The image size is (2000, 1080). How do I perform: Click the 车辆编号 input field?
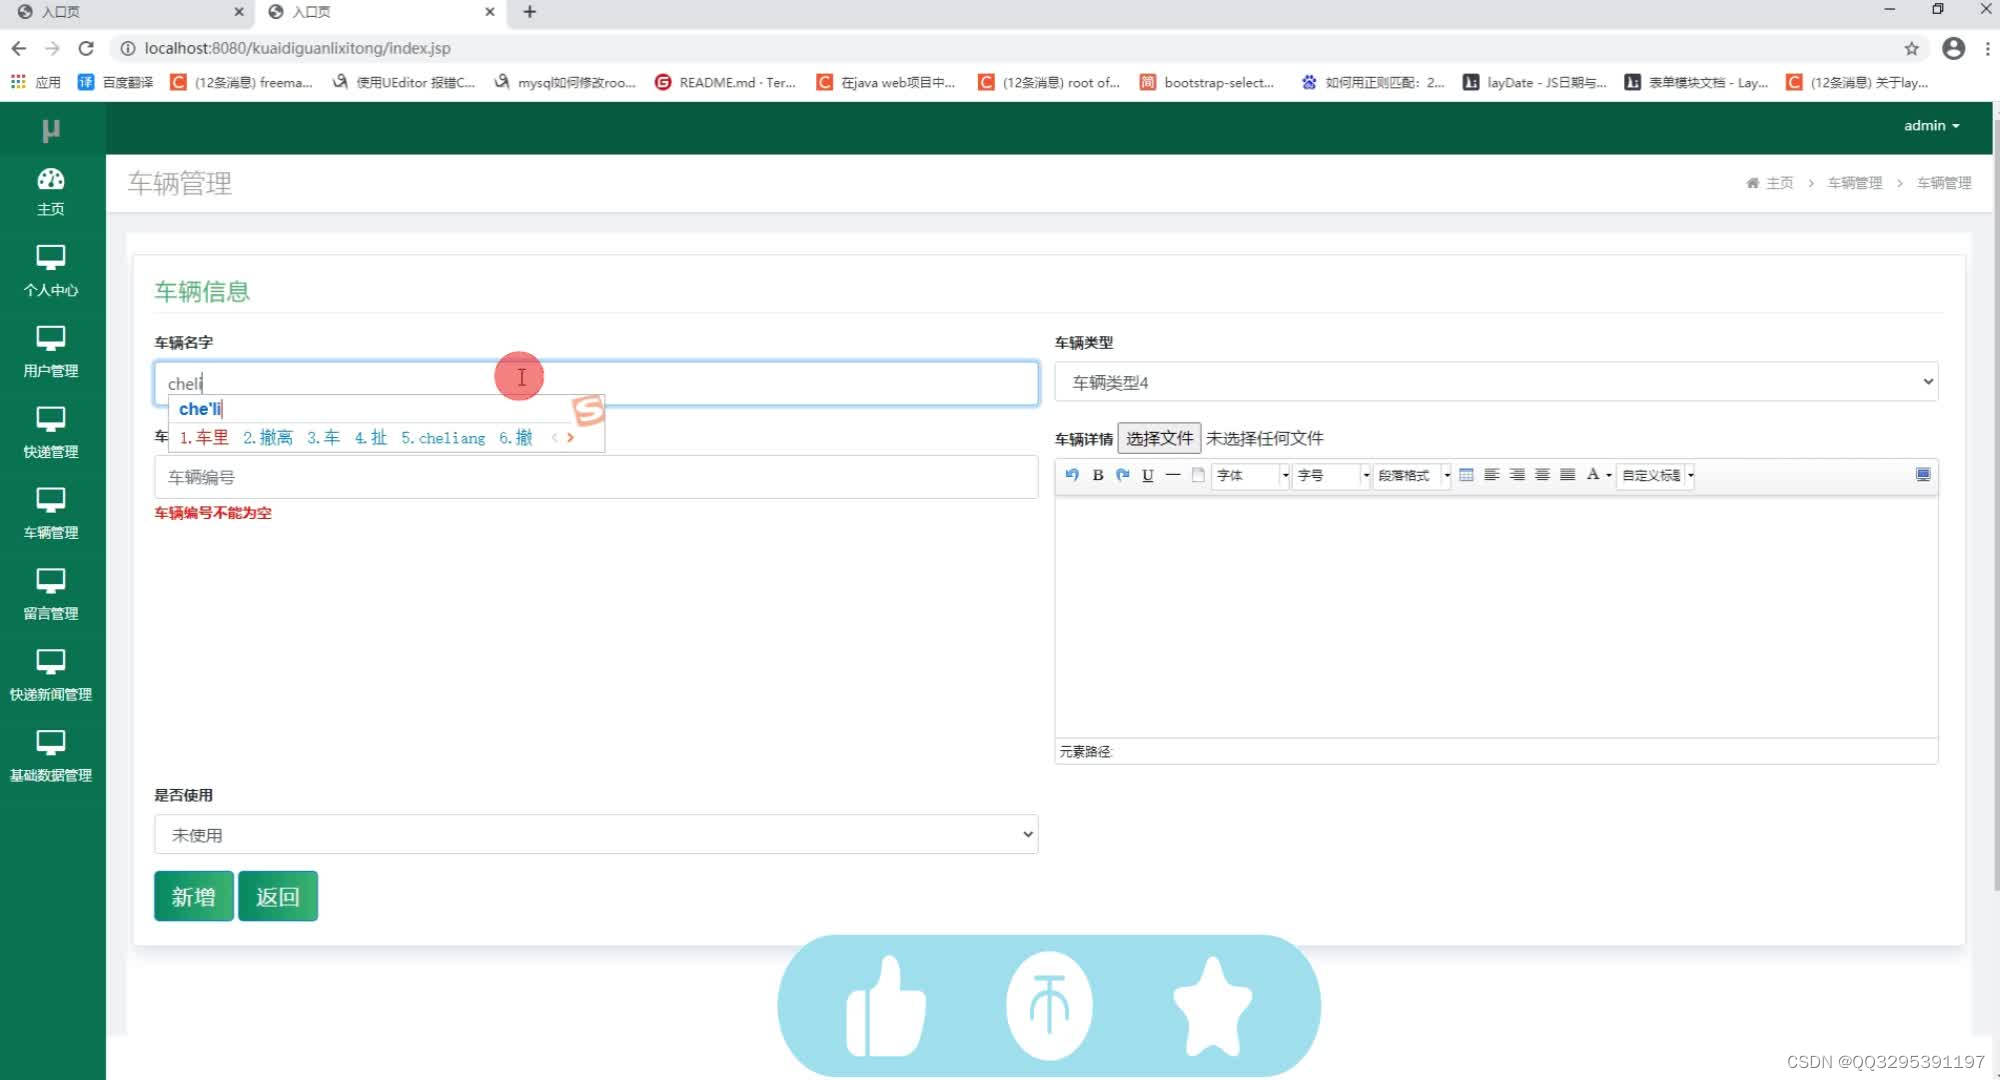(x=596, y=477)
